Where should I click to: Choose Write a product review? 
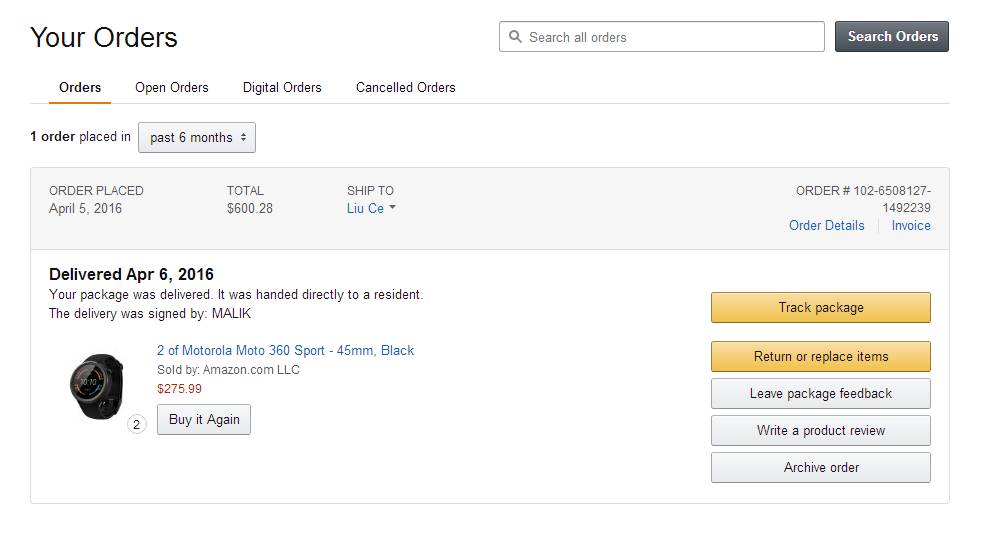click(820, 431)
